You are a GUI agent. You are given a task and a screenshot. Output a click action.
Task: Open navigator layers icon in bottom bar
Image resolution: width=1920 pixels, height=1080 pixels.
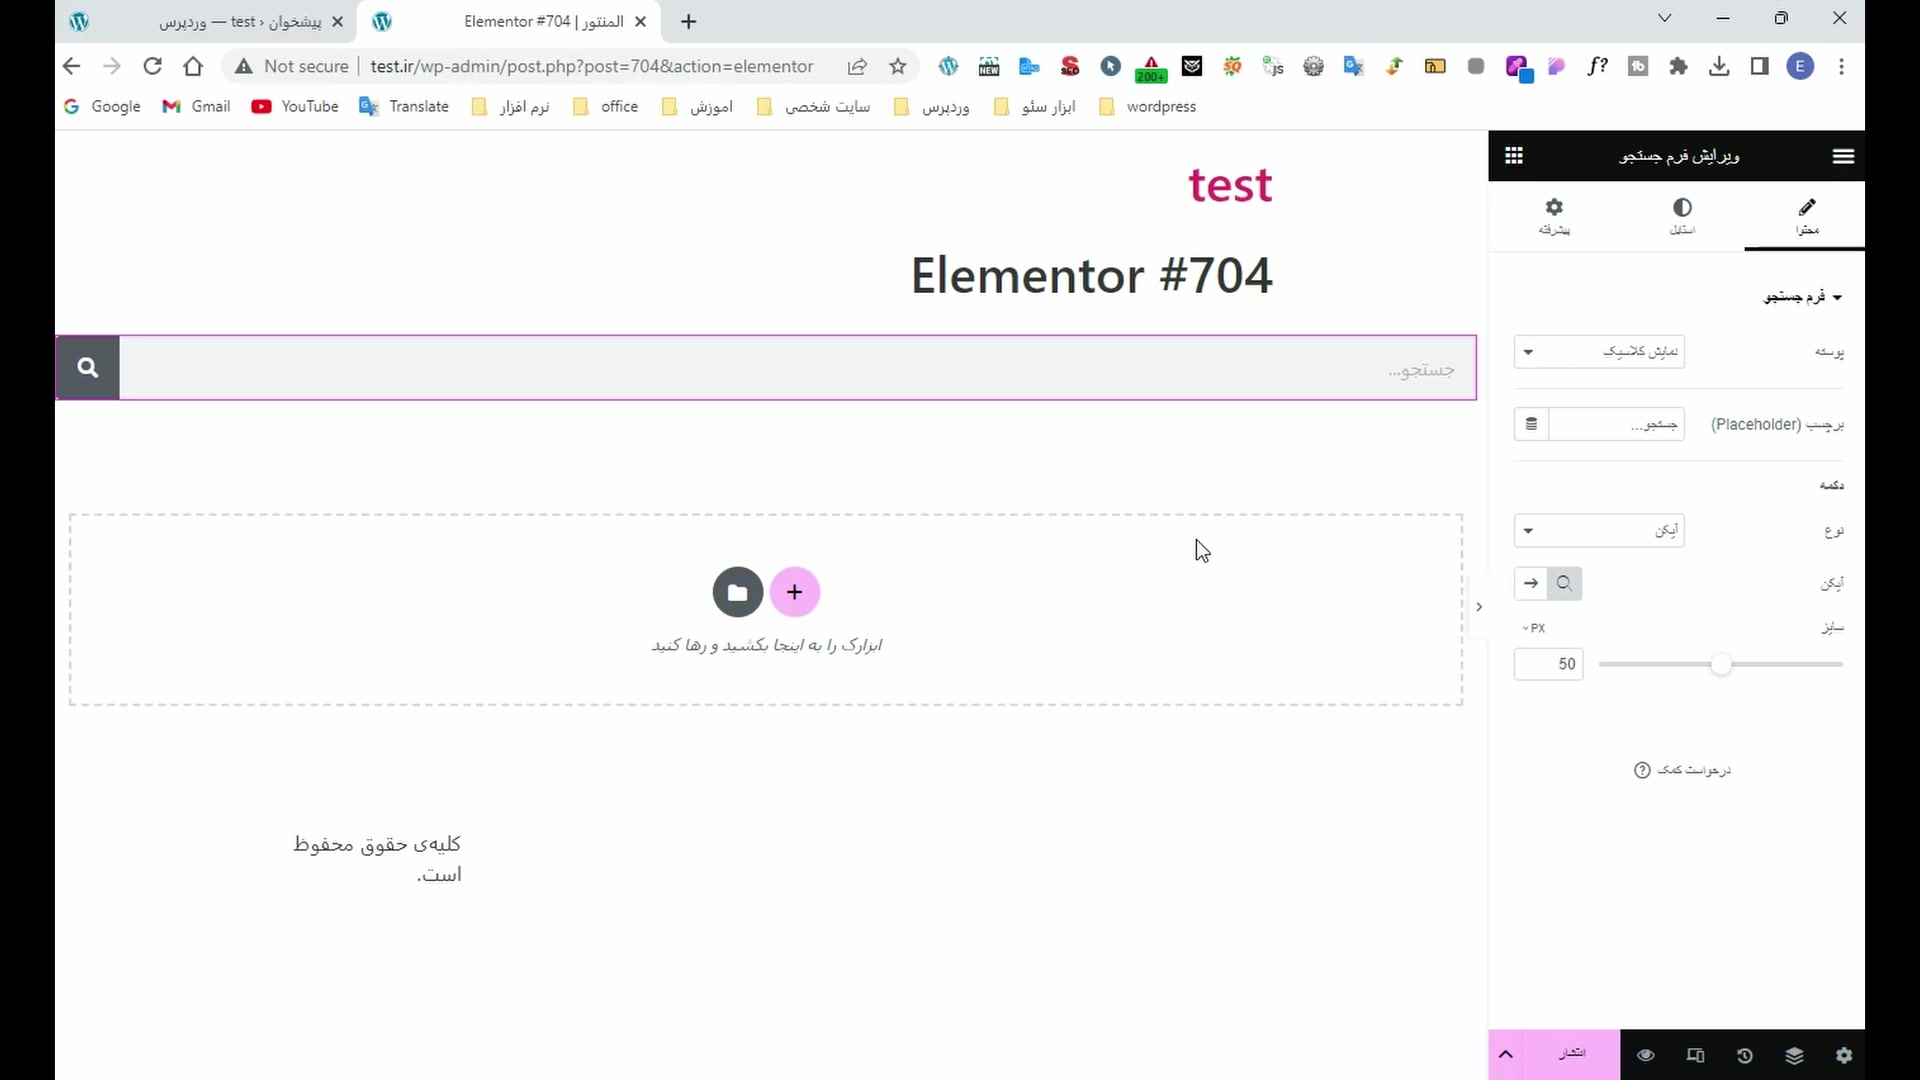(x=1794, y=1055)
